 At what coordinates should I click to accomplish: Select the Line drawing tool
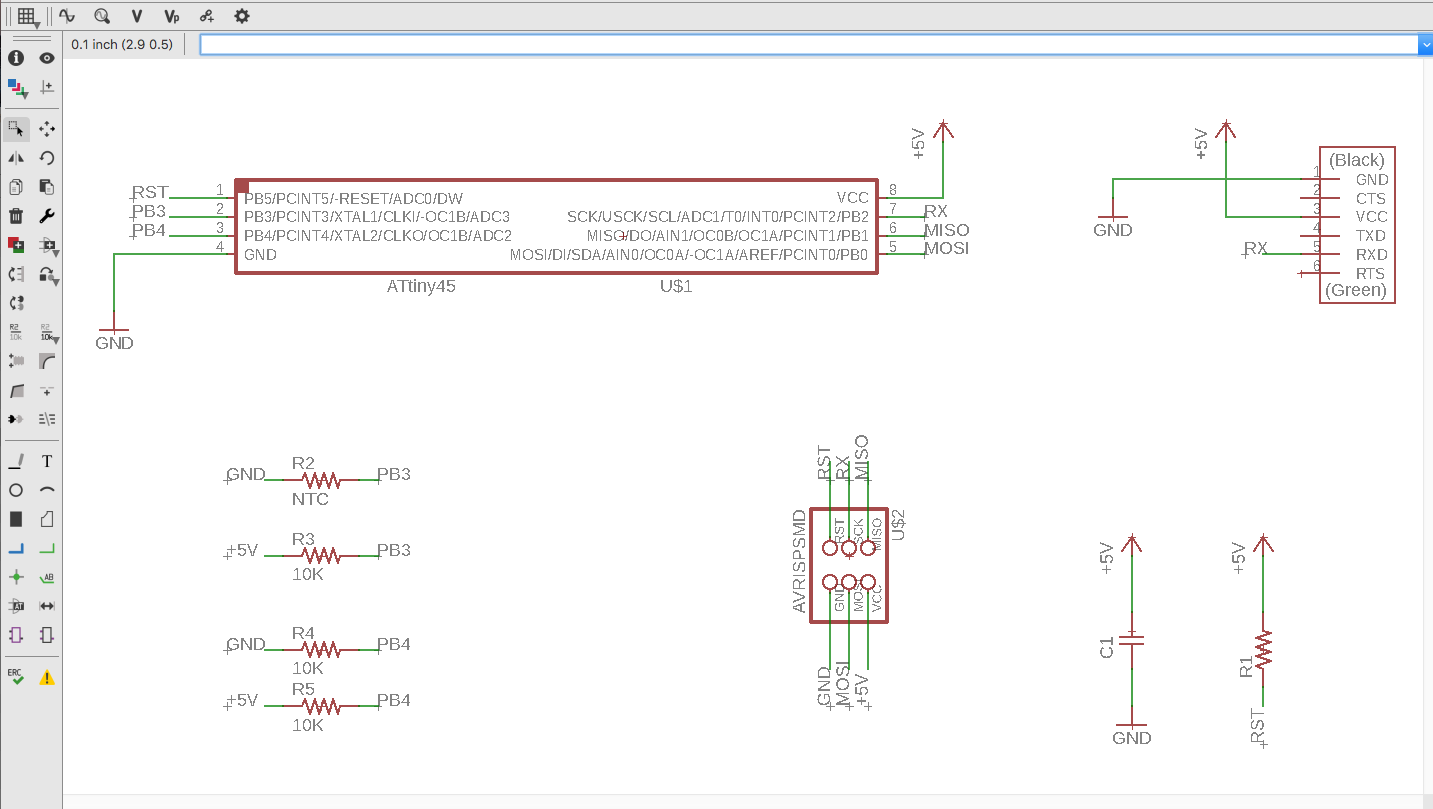[16, 461]
